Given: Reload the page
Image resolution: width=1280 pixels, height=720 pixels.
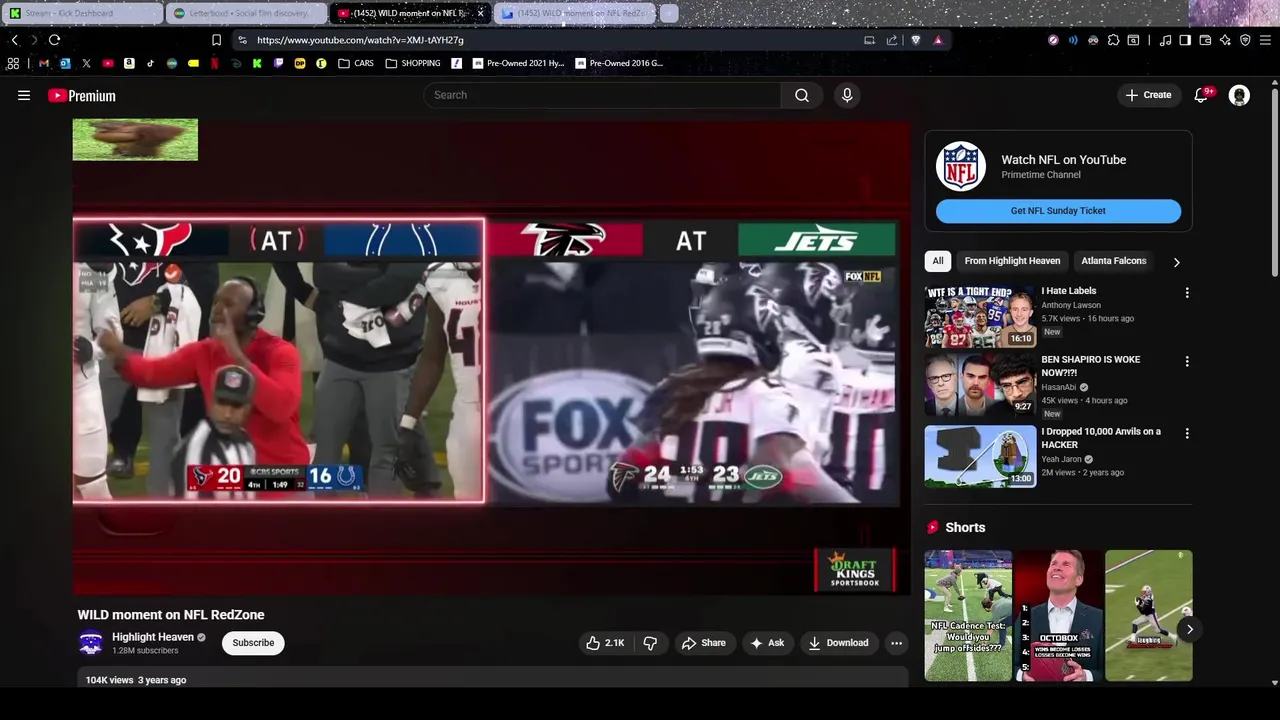Looking at the screenshot, I should (x=54, y=40).
